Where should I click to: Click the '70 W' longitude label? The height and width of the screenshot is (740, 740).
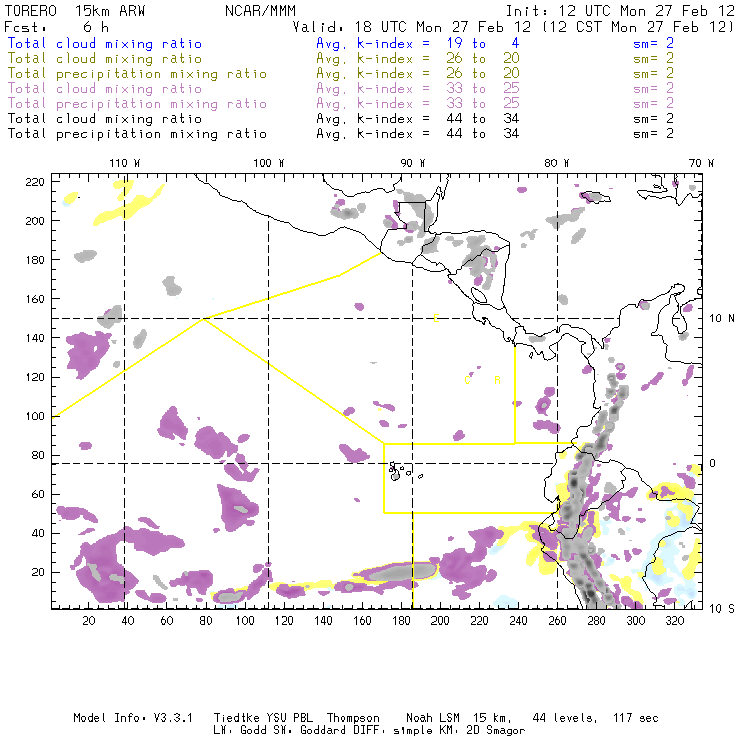tap(701, 163)
